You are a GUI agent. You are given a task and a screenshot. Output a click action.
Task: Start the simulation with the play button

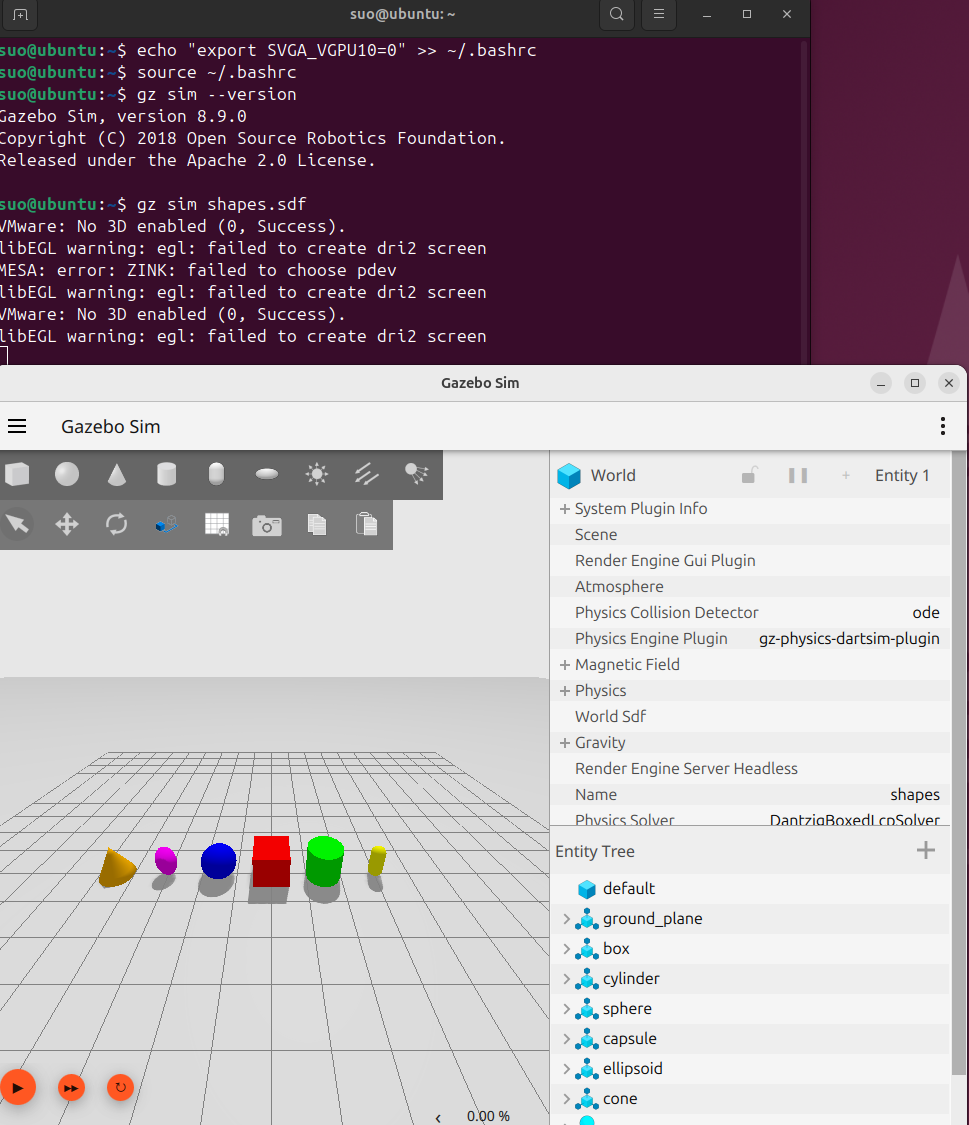click(18, 1088)
